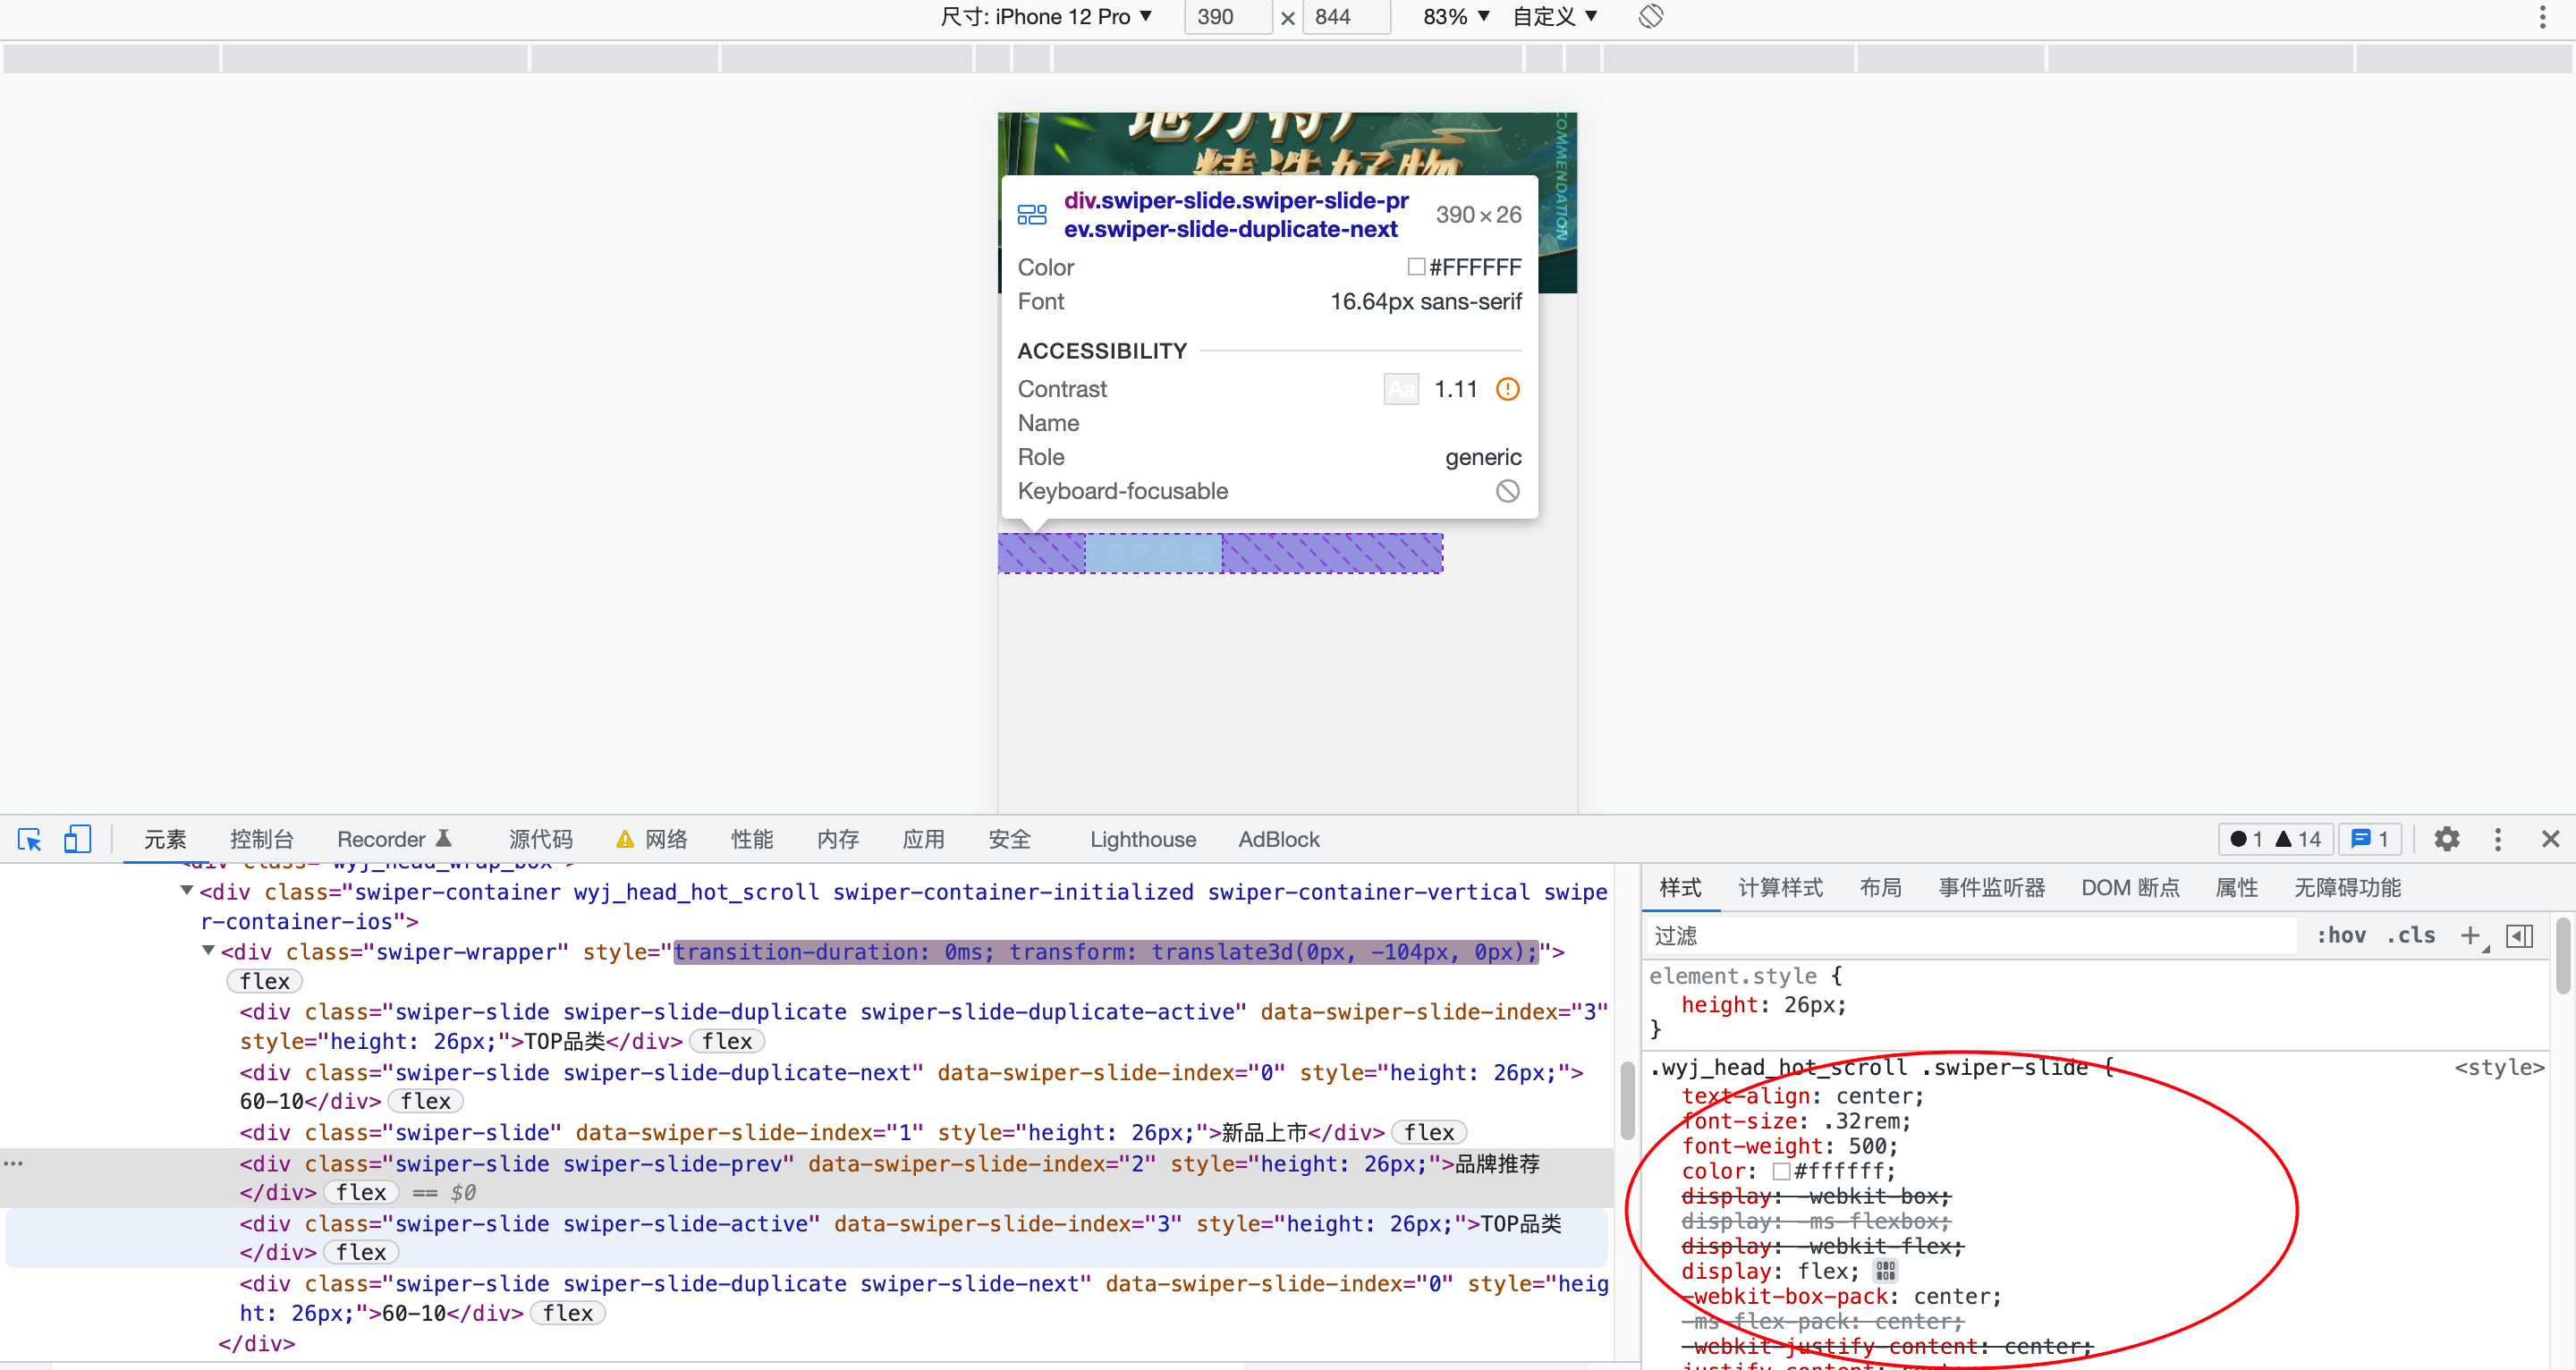Toggle the computed styles sidebar icon
This screenshot has height=1370, width=2576.
click(2519, 935)
